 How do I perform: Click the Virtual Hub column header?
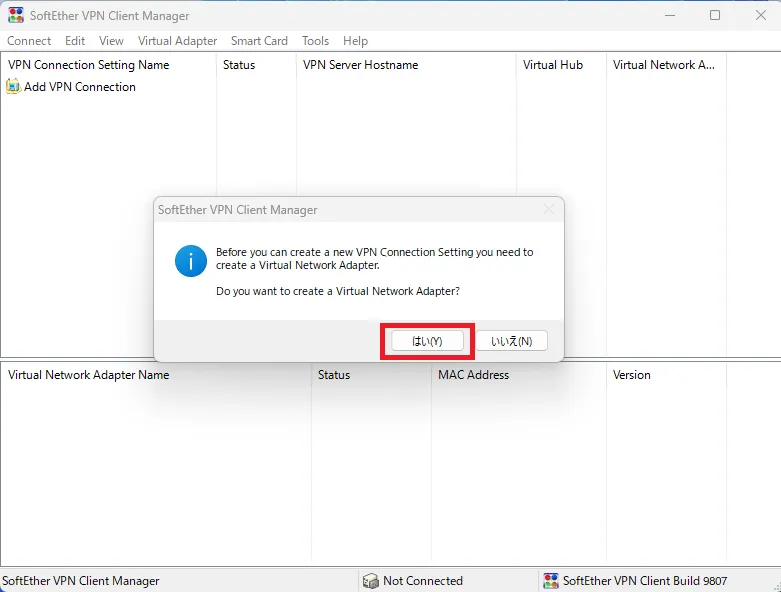561,65
